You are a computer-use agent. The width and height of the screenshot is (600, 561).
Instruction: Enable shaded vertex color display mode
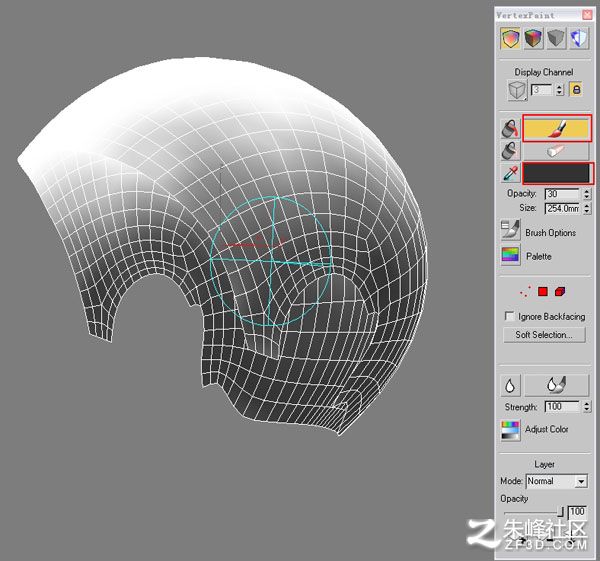click(533, 39)
